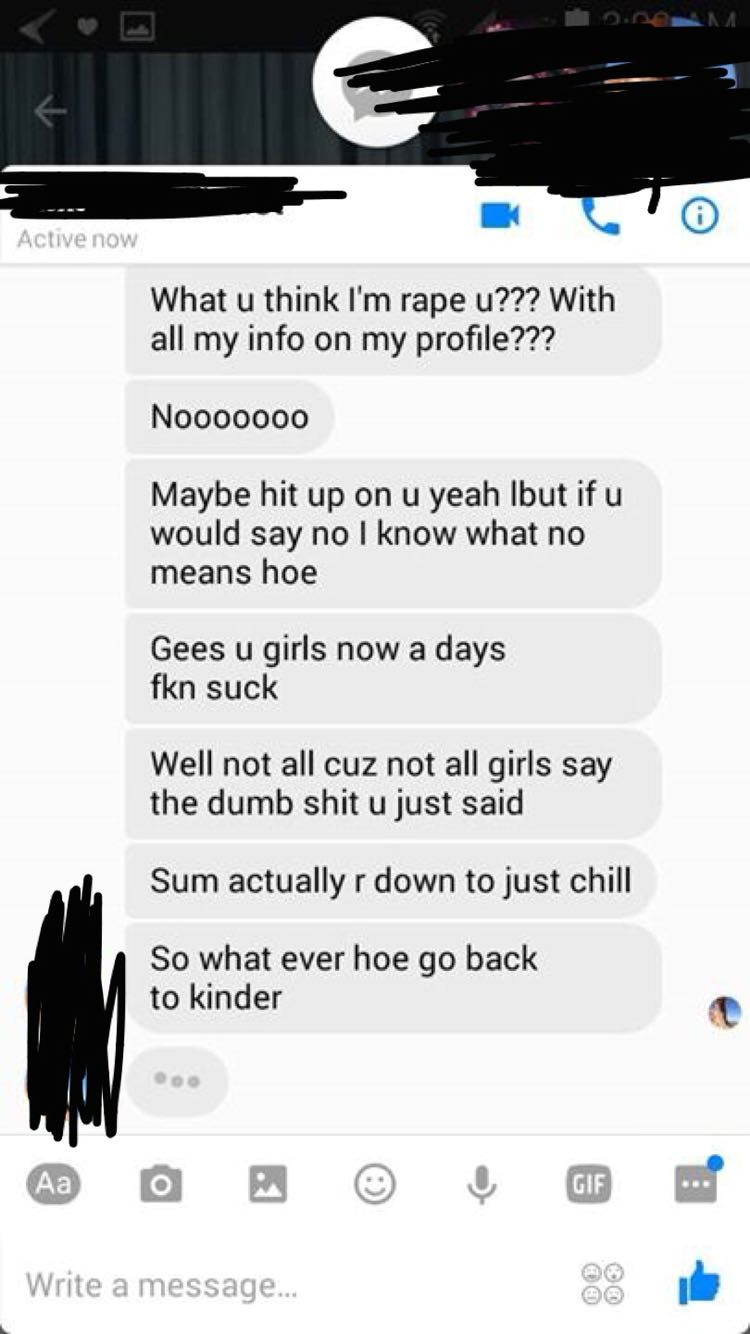Tap the Write a message field
Screen dimensions: 750x1334
pyautogui.click(x=290, y=1284)
